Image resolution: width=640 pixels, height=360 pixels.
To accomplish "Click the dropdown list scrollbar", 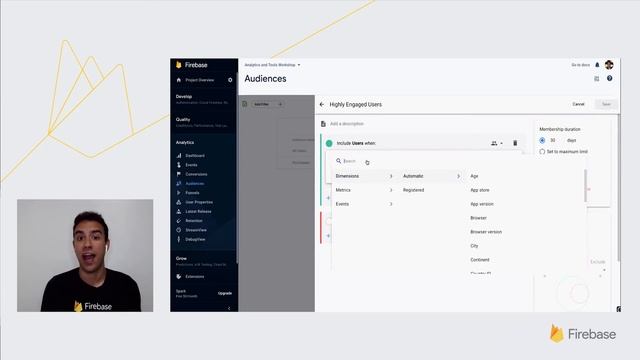I will [585, 186].
